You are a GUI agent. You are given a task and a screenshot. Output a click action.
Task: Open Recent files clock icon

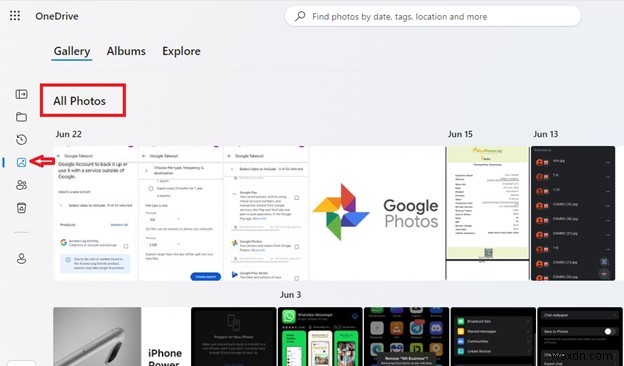tap(21, 140)
